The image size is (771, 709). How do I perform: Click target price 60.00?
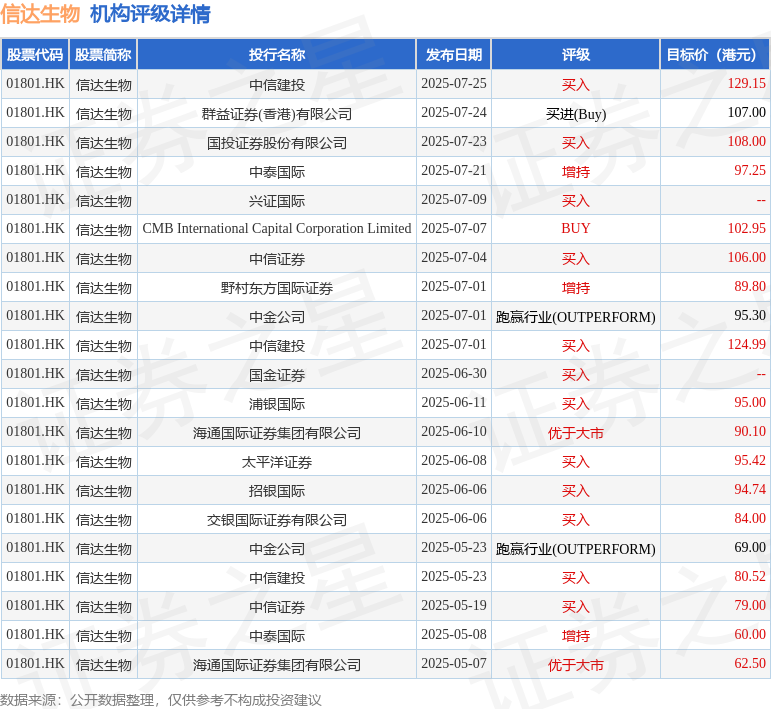(x=750, y=635)
